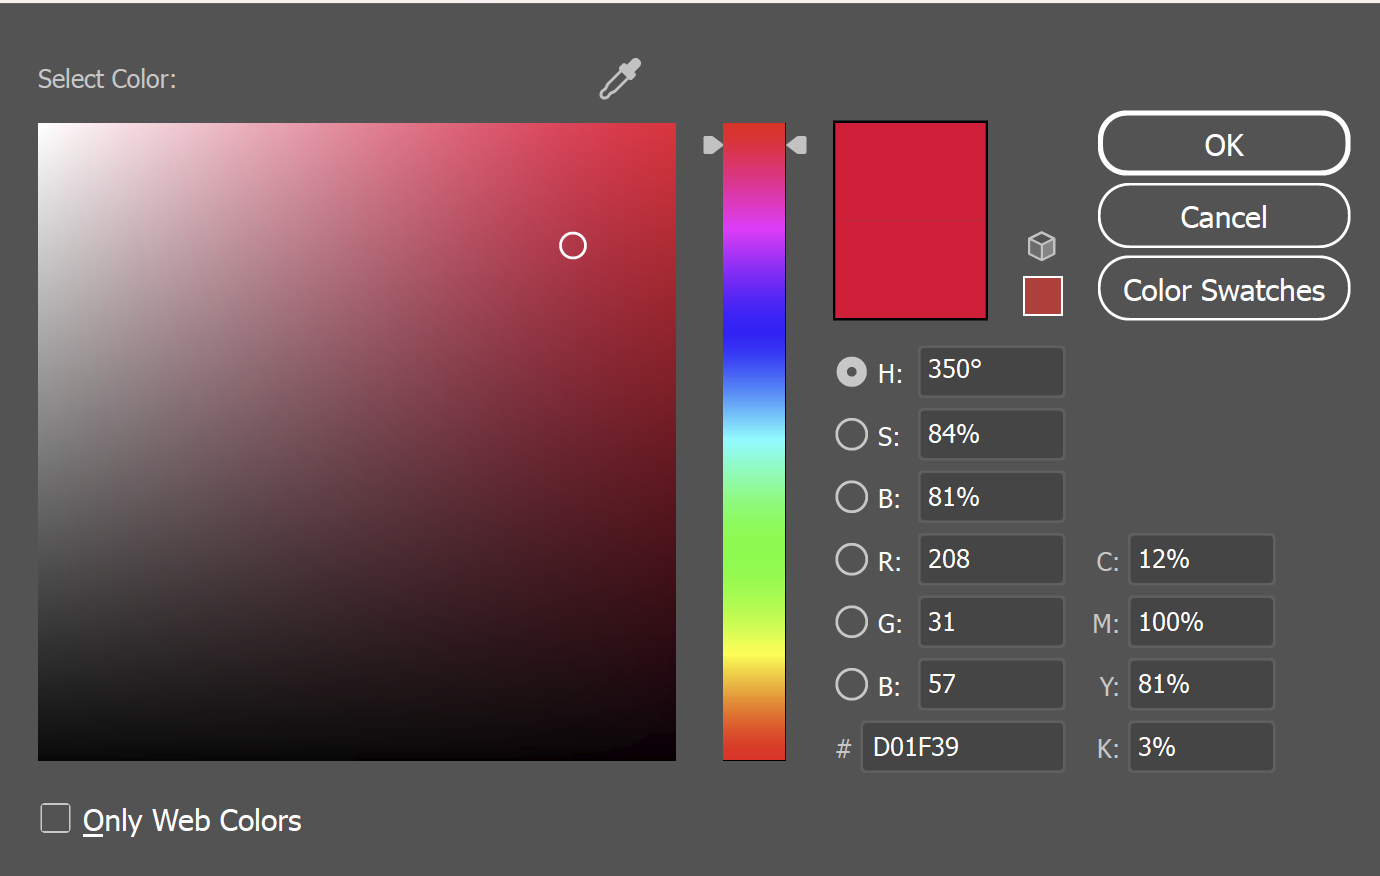1380x876 pixels.
Task: Click the current color preview bottom half
Action: 910,269
